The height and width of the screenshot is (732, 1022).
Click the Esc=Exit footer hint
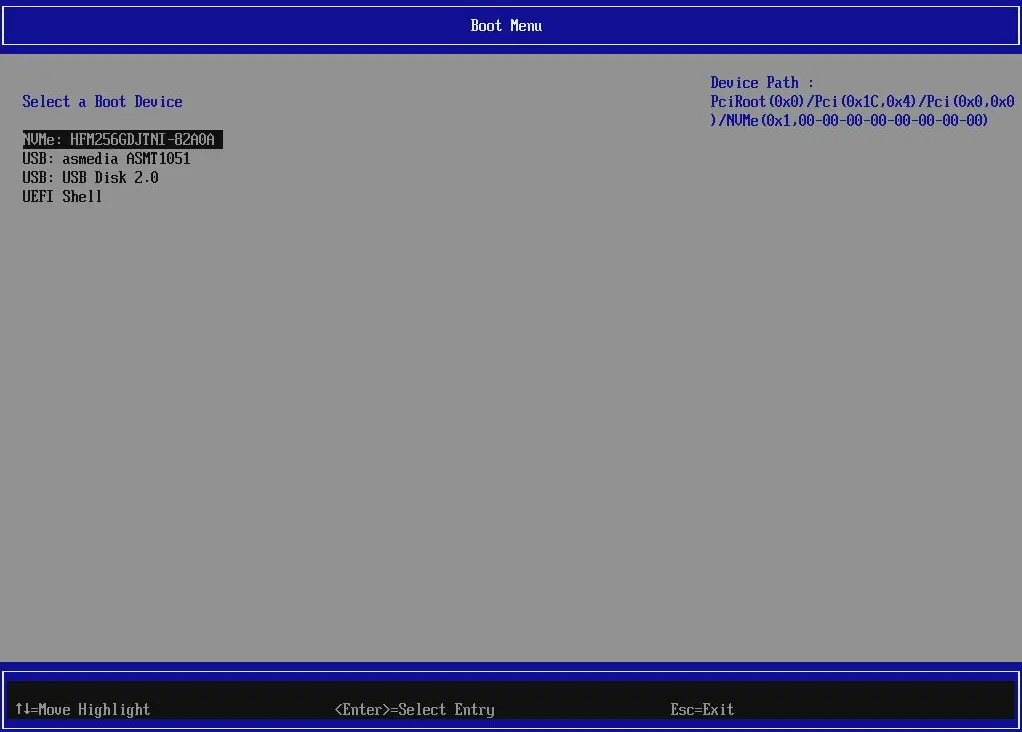click(701, 709)
